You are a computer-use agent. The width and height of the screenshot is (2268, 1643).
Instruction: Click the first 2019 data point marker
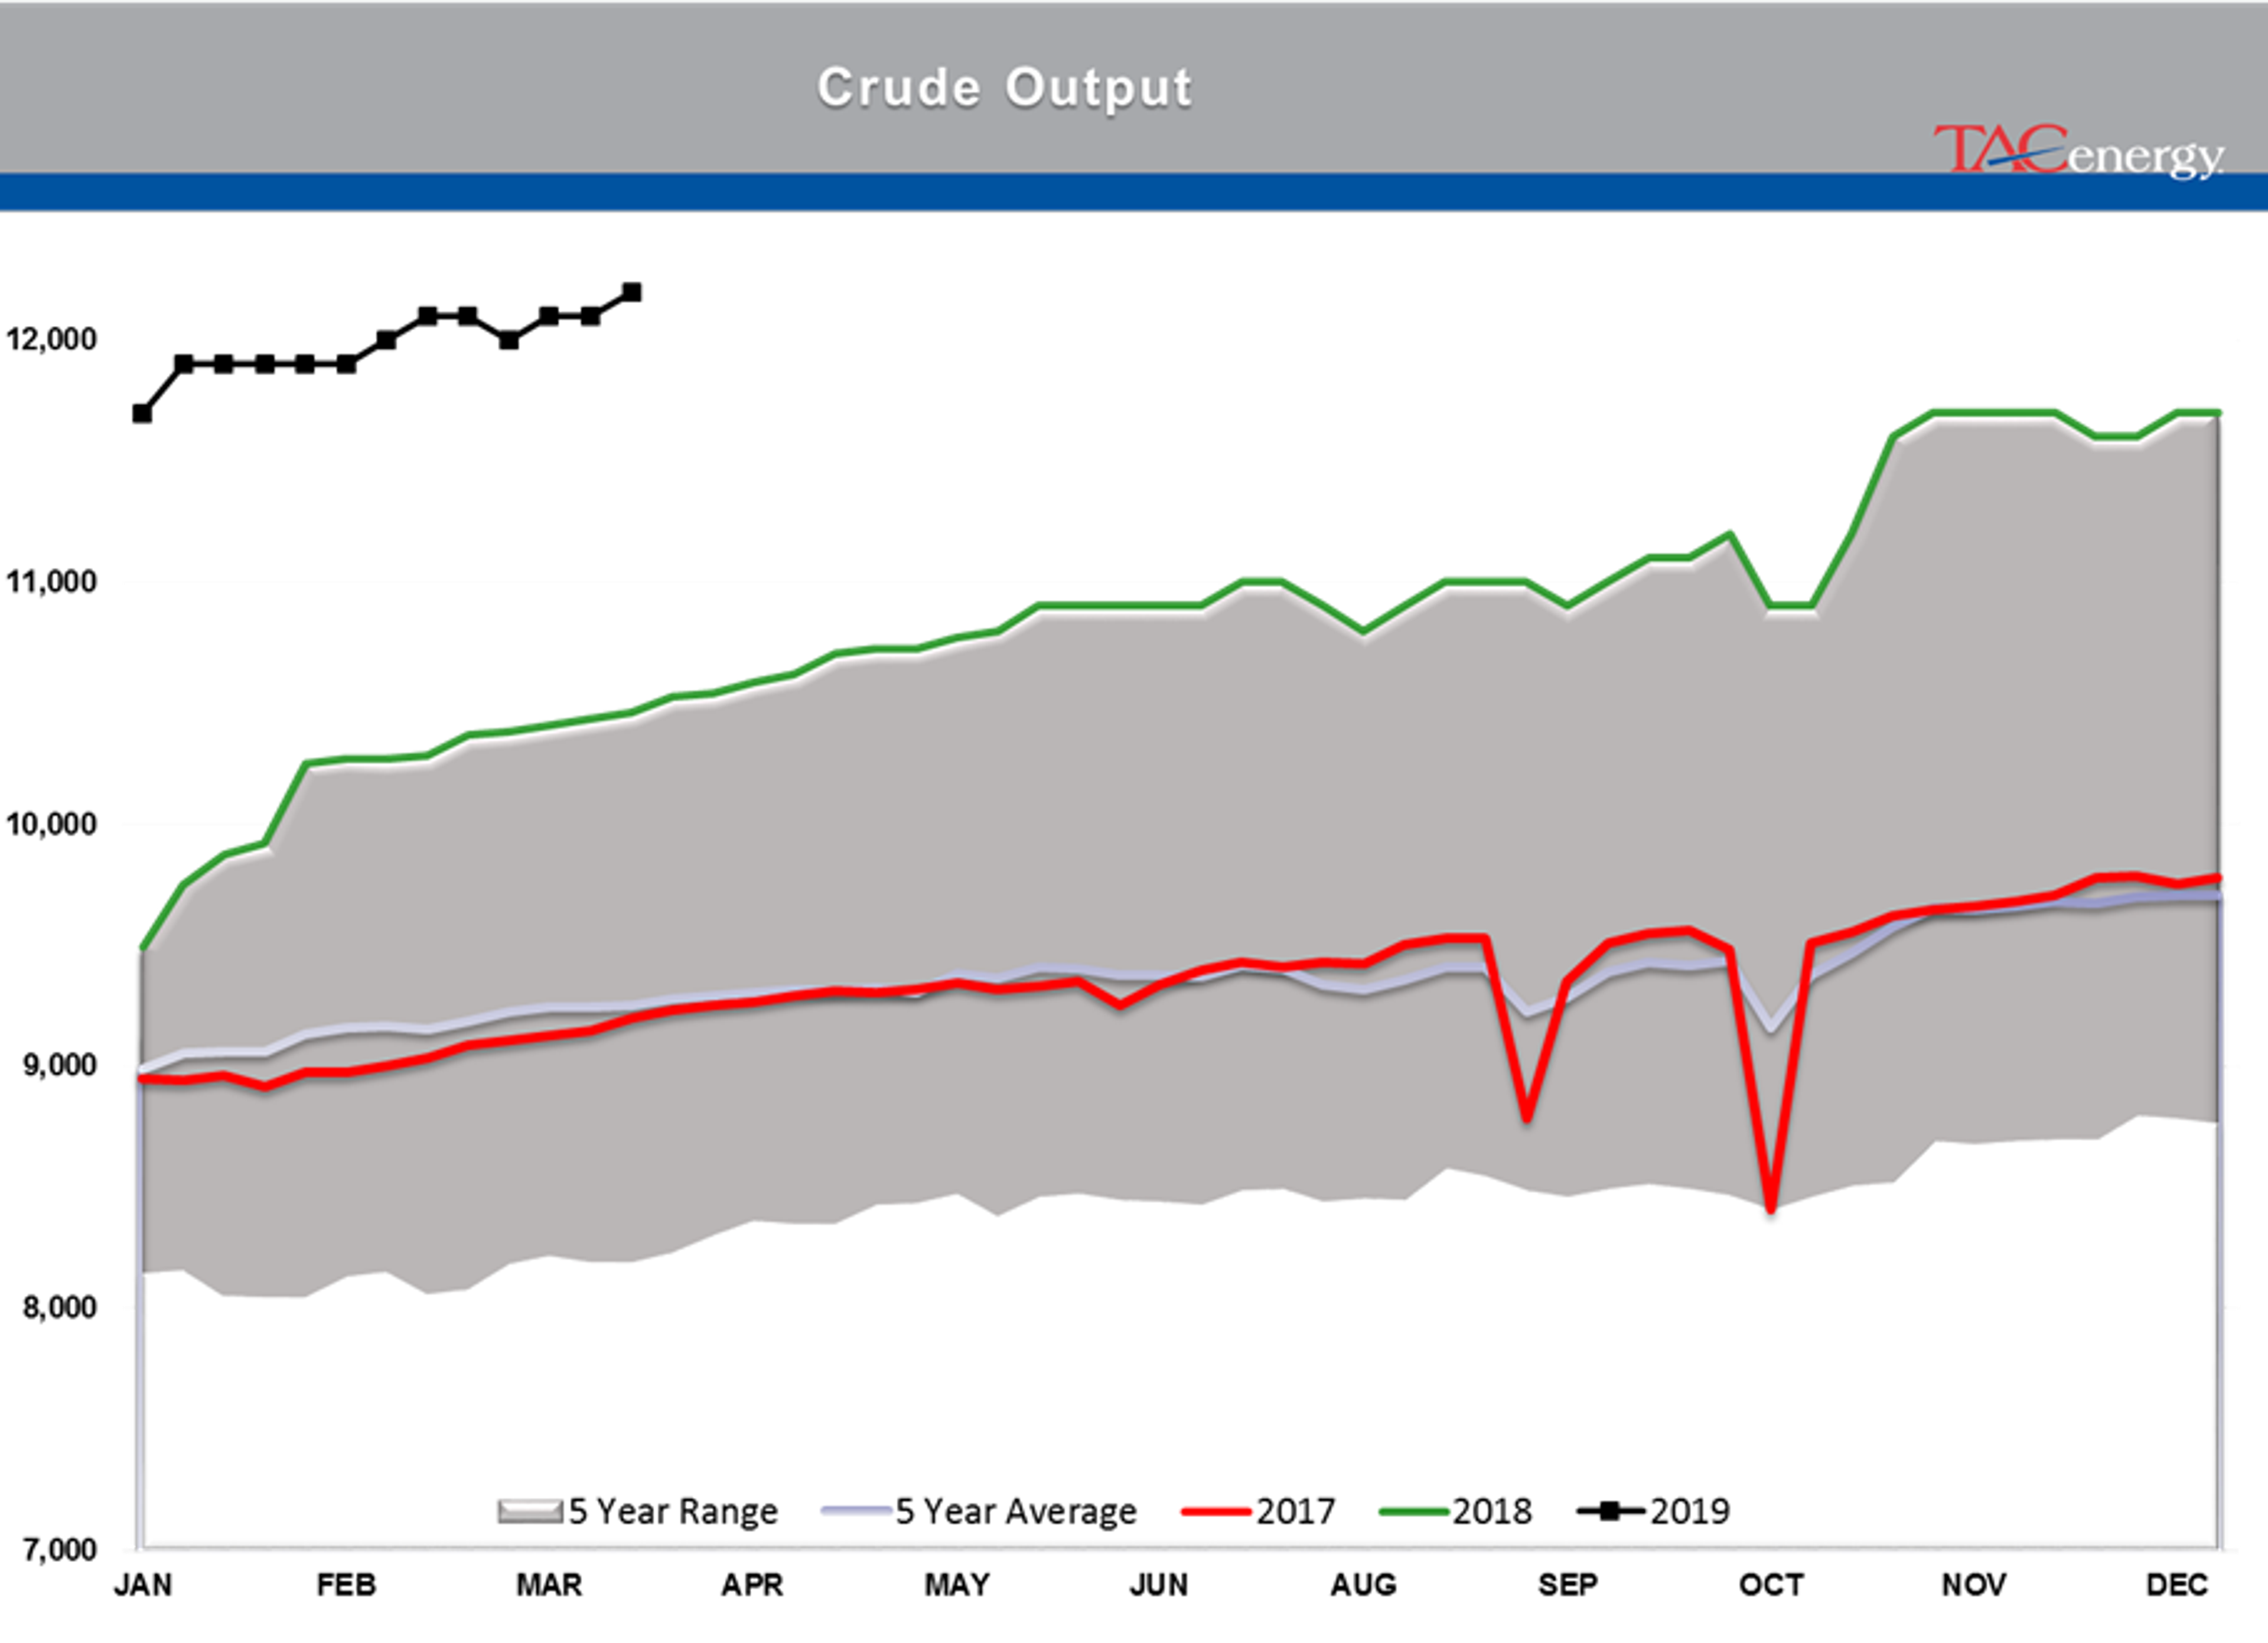click(142, 413)
